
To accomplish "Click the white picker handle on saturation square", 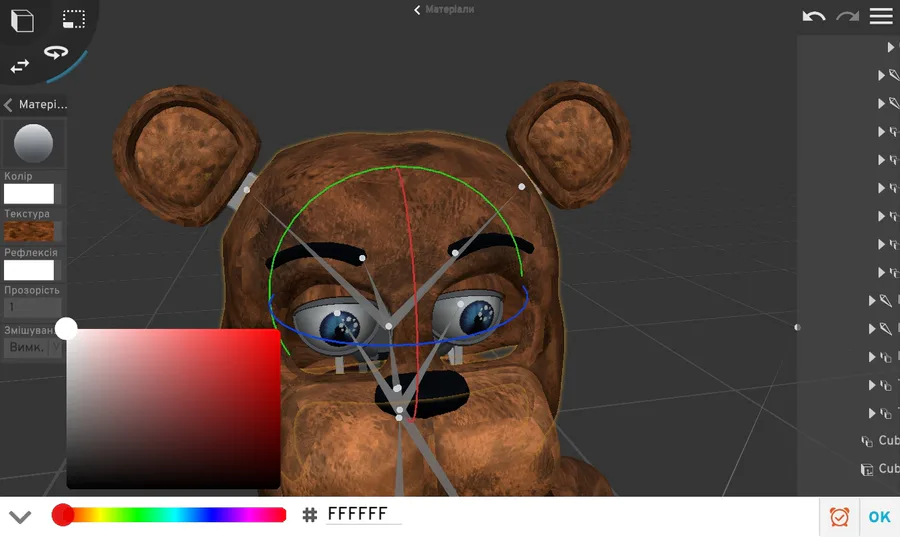I will click(x=66, y=329).
